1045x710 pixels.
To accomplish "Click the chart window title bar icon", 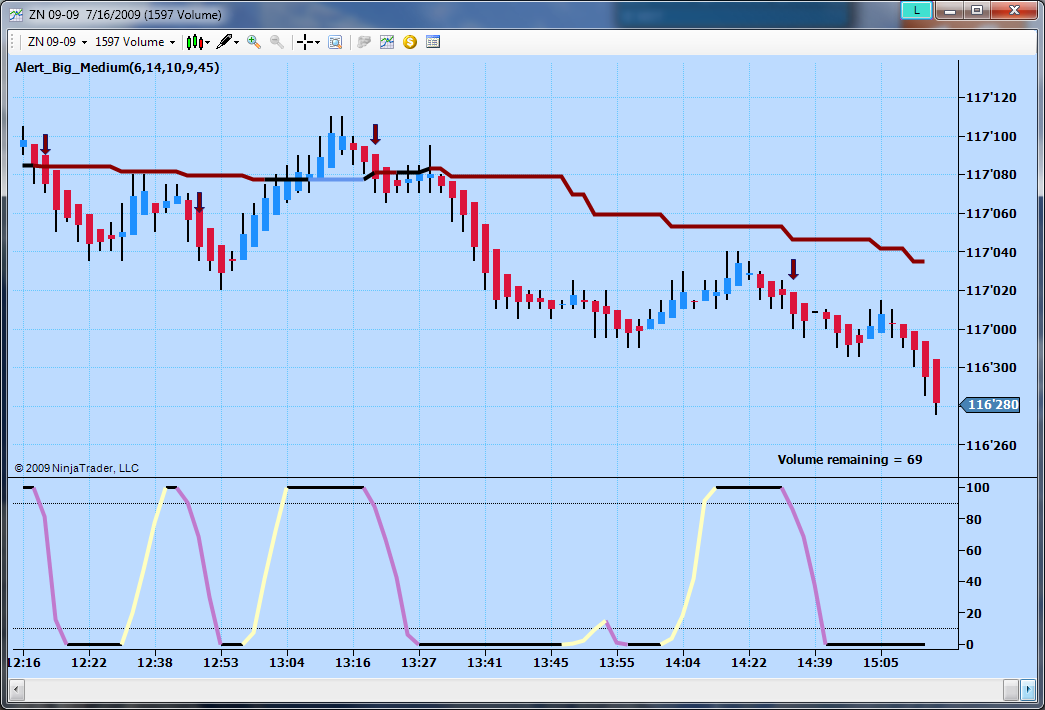I will coord(16,14).
